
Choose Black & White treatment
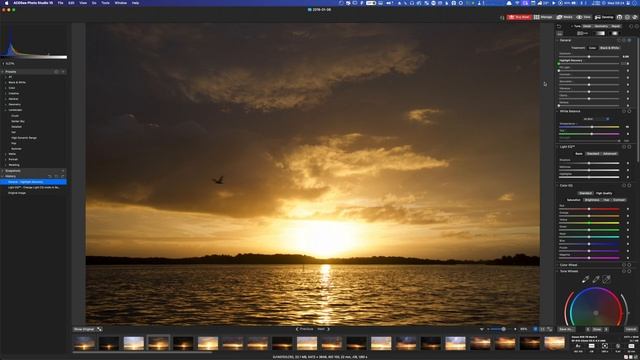(x=609, y=48)
